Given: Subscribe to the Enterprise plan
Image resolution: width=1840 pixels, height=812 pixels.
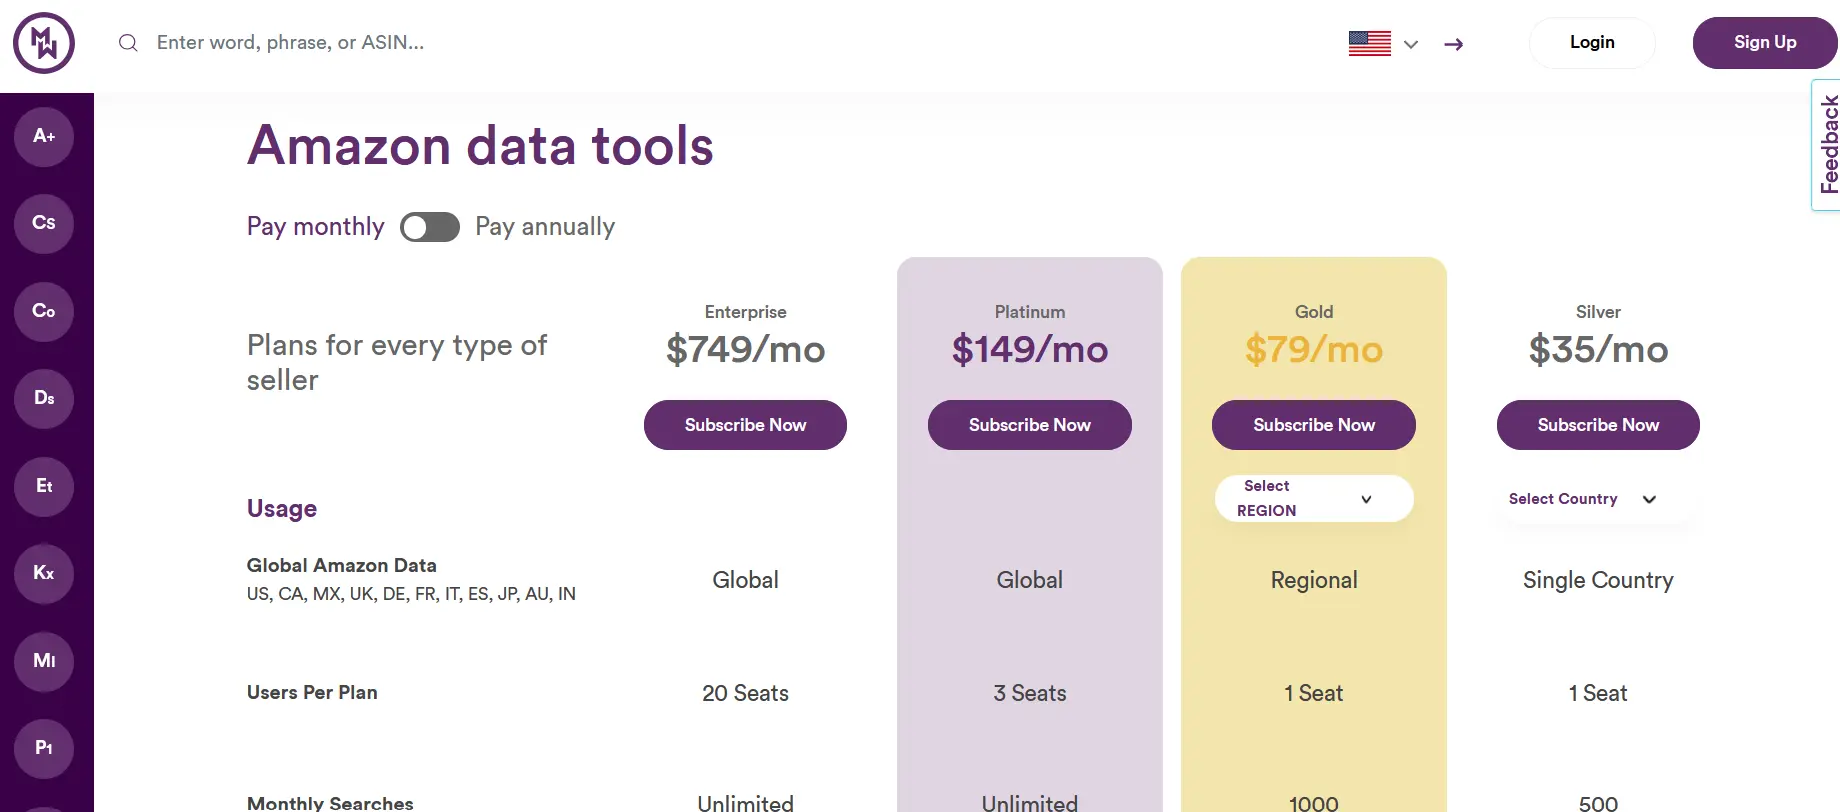Looking at the screenshot, I should pos(745,425).
